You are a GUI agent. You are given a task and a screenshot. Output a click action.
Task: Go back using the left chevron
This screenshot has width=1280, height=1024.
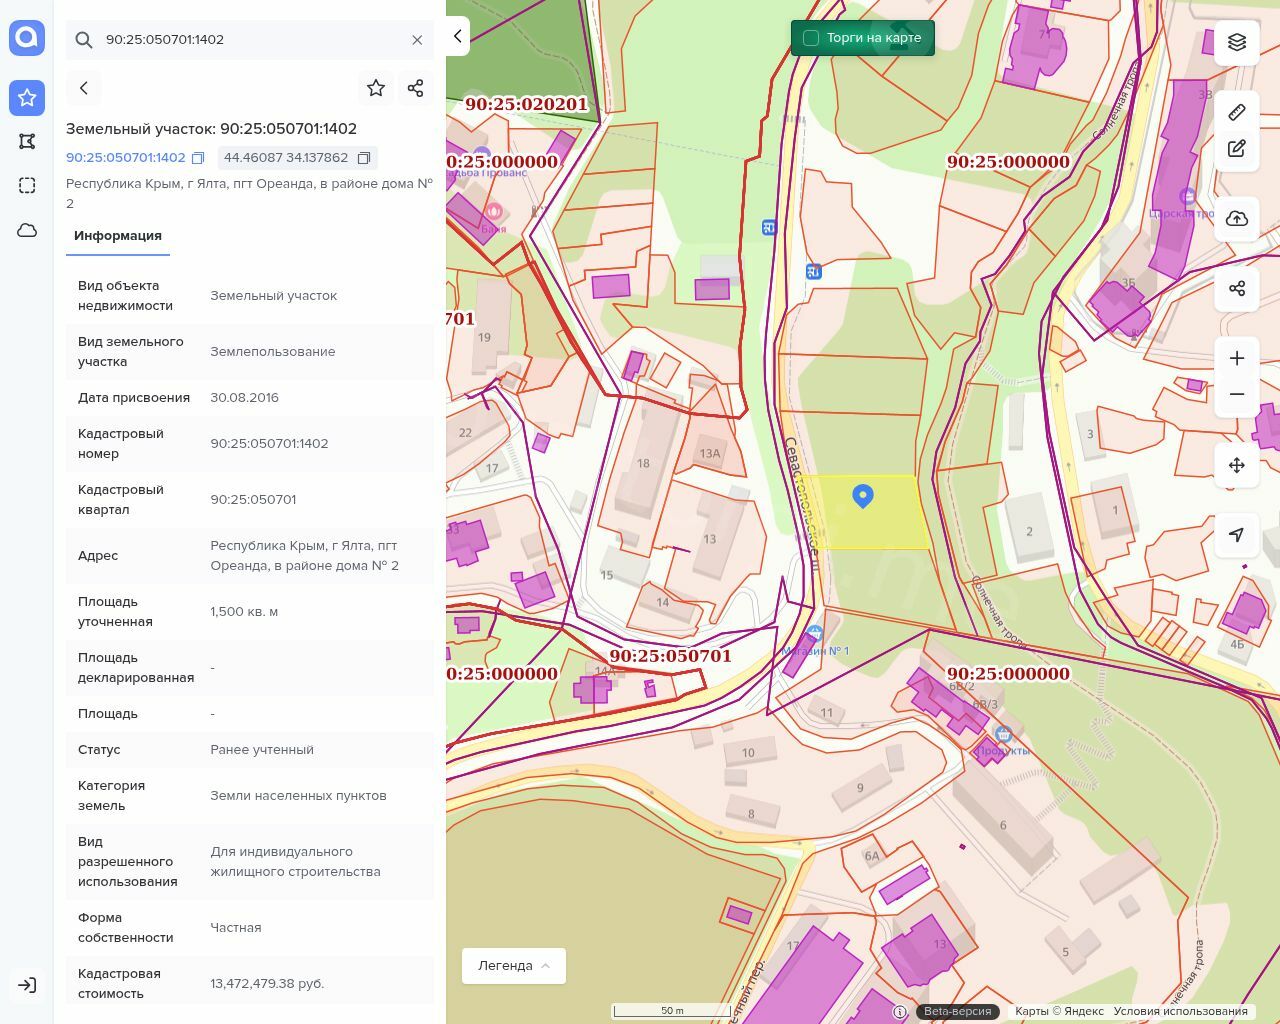pyautogui.click(x=84, y=88)
